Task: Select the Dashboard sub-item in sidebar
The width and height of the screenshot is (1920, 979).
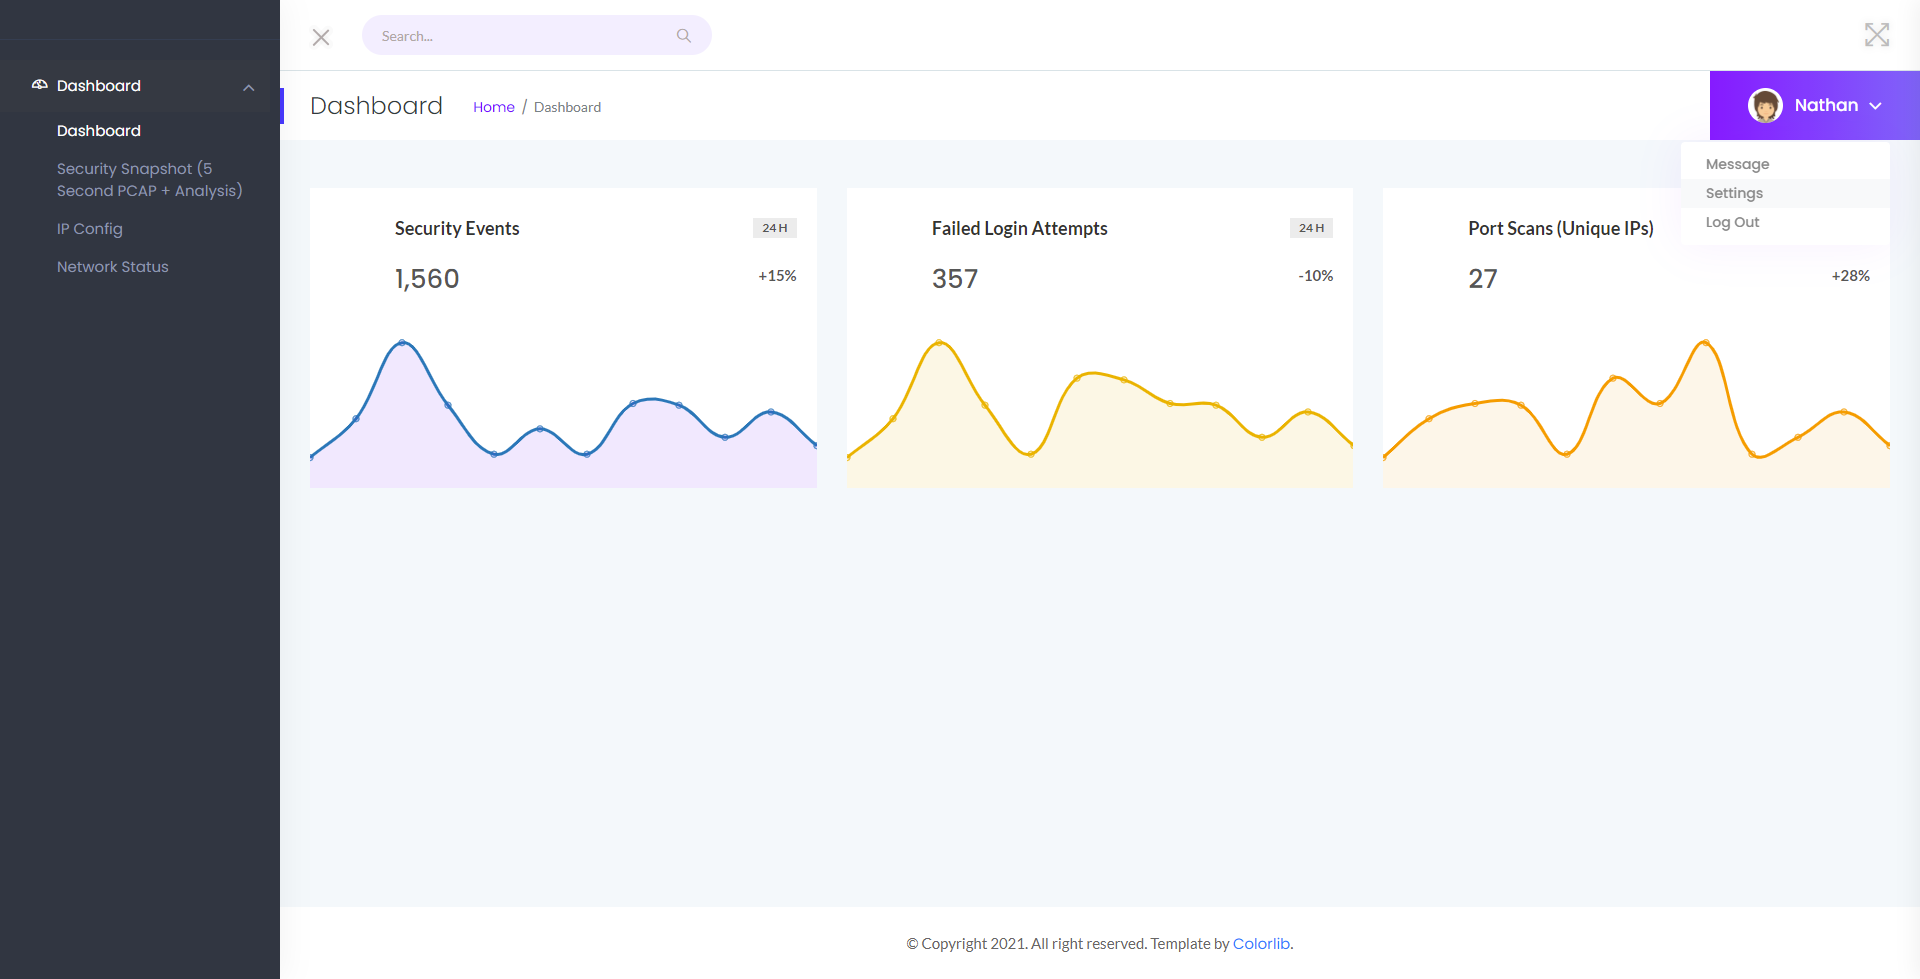Action: [99, 131]
